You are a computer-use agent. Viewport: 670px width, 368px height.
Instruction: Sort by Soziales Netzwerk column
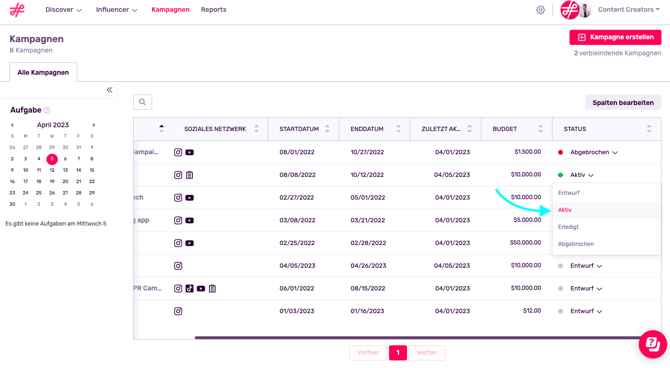coord(256,129)
